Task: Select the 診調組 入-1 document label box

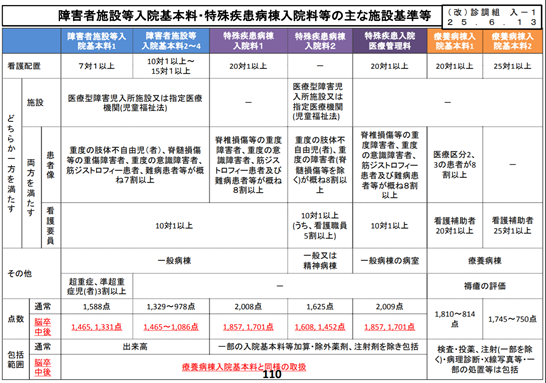Action: point(492,17)
